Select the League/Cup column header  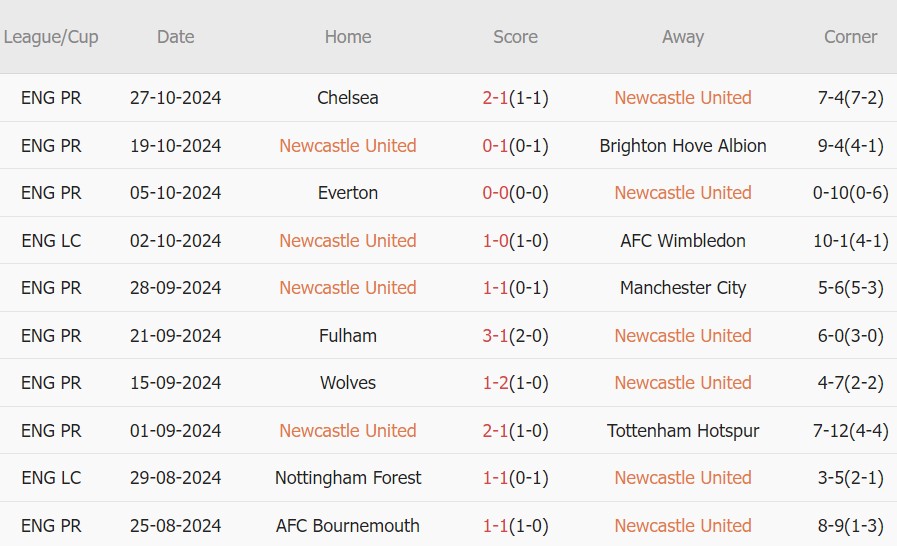pos(51,37)
